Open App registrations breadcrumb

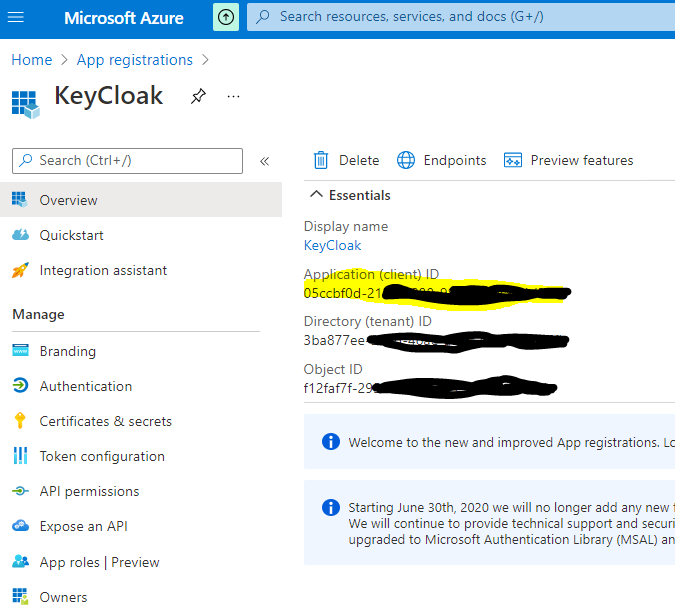(134, 60)
